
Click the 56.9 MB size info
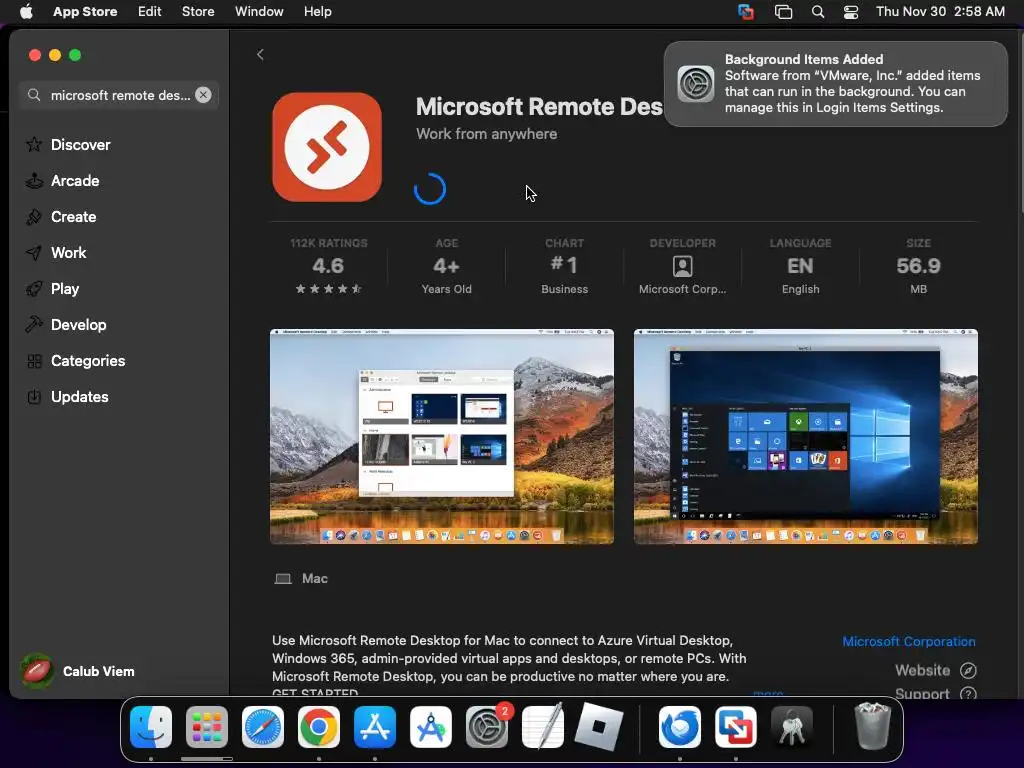pyautogui.click(x=918, y=266)
